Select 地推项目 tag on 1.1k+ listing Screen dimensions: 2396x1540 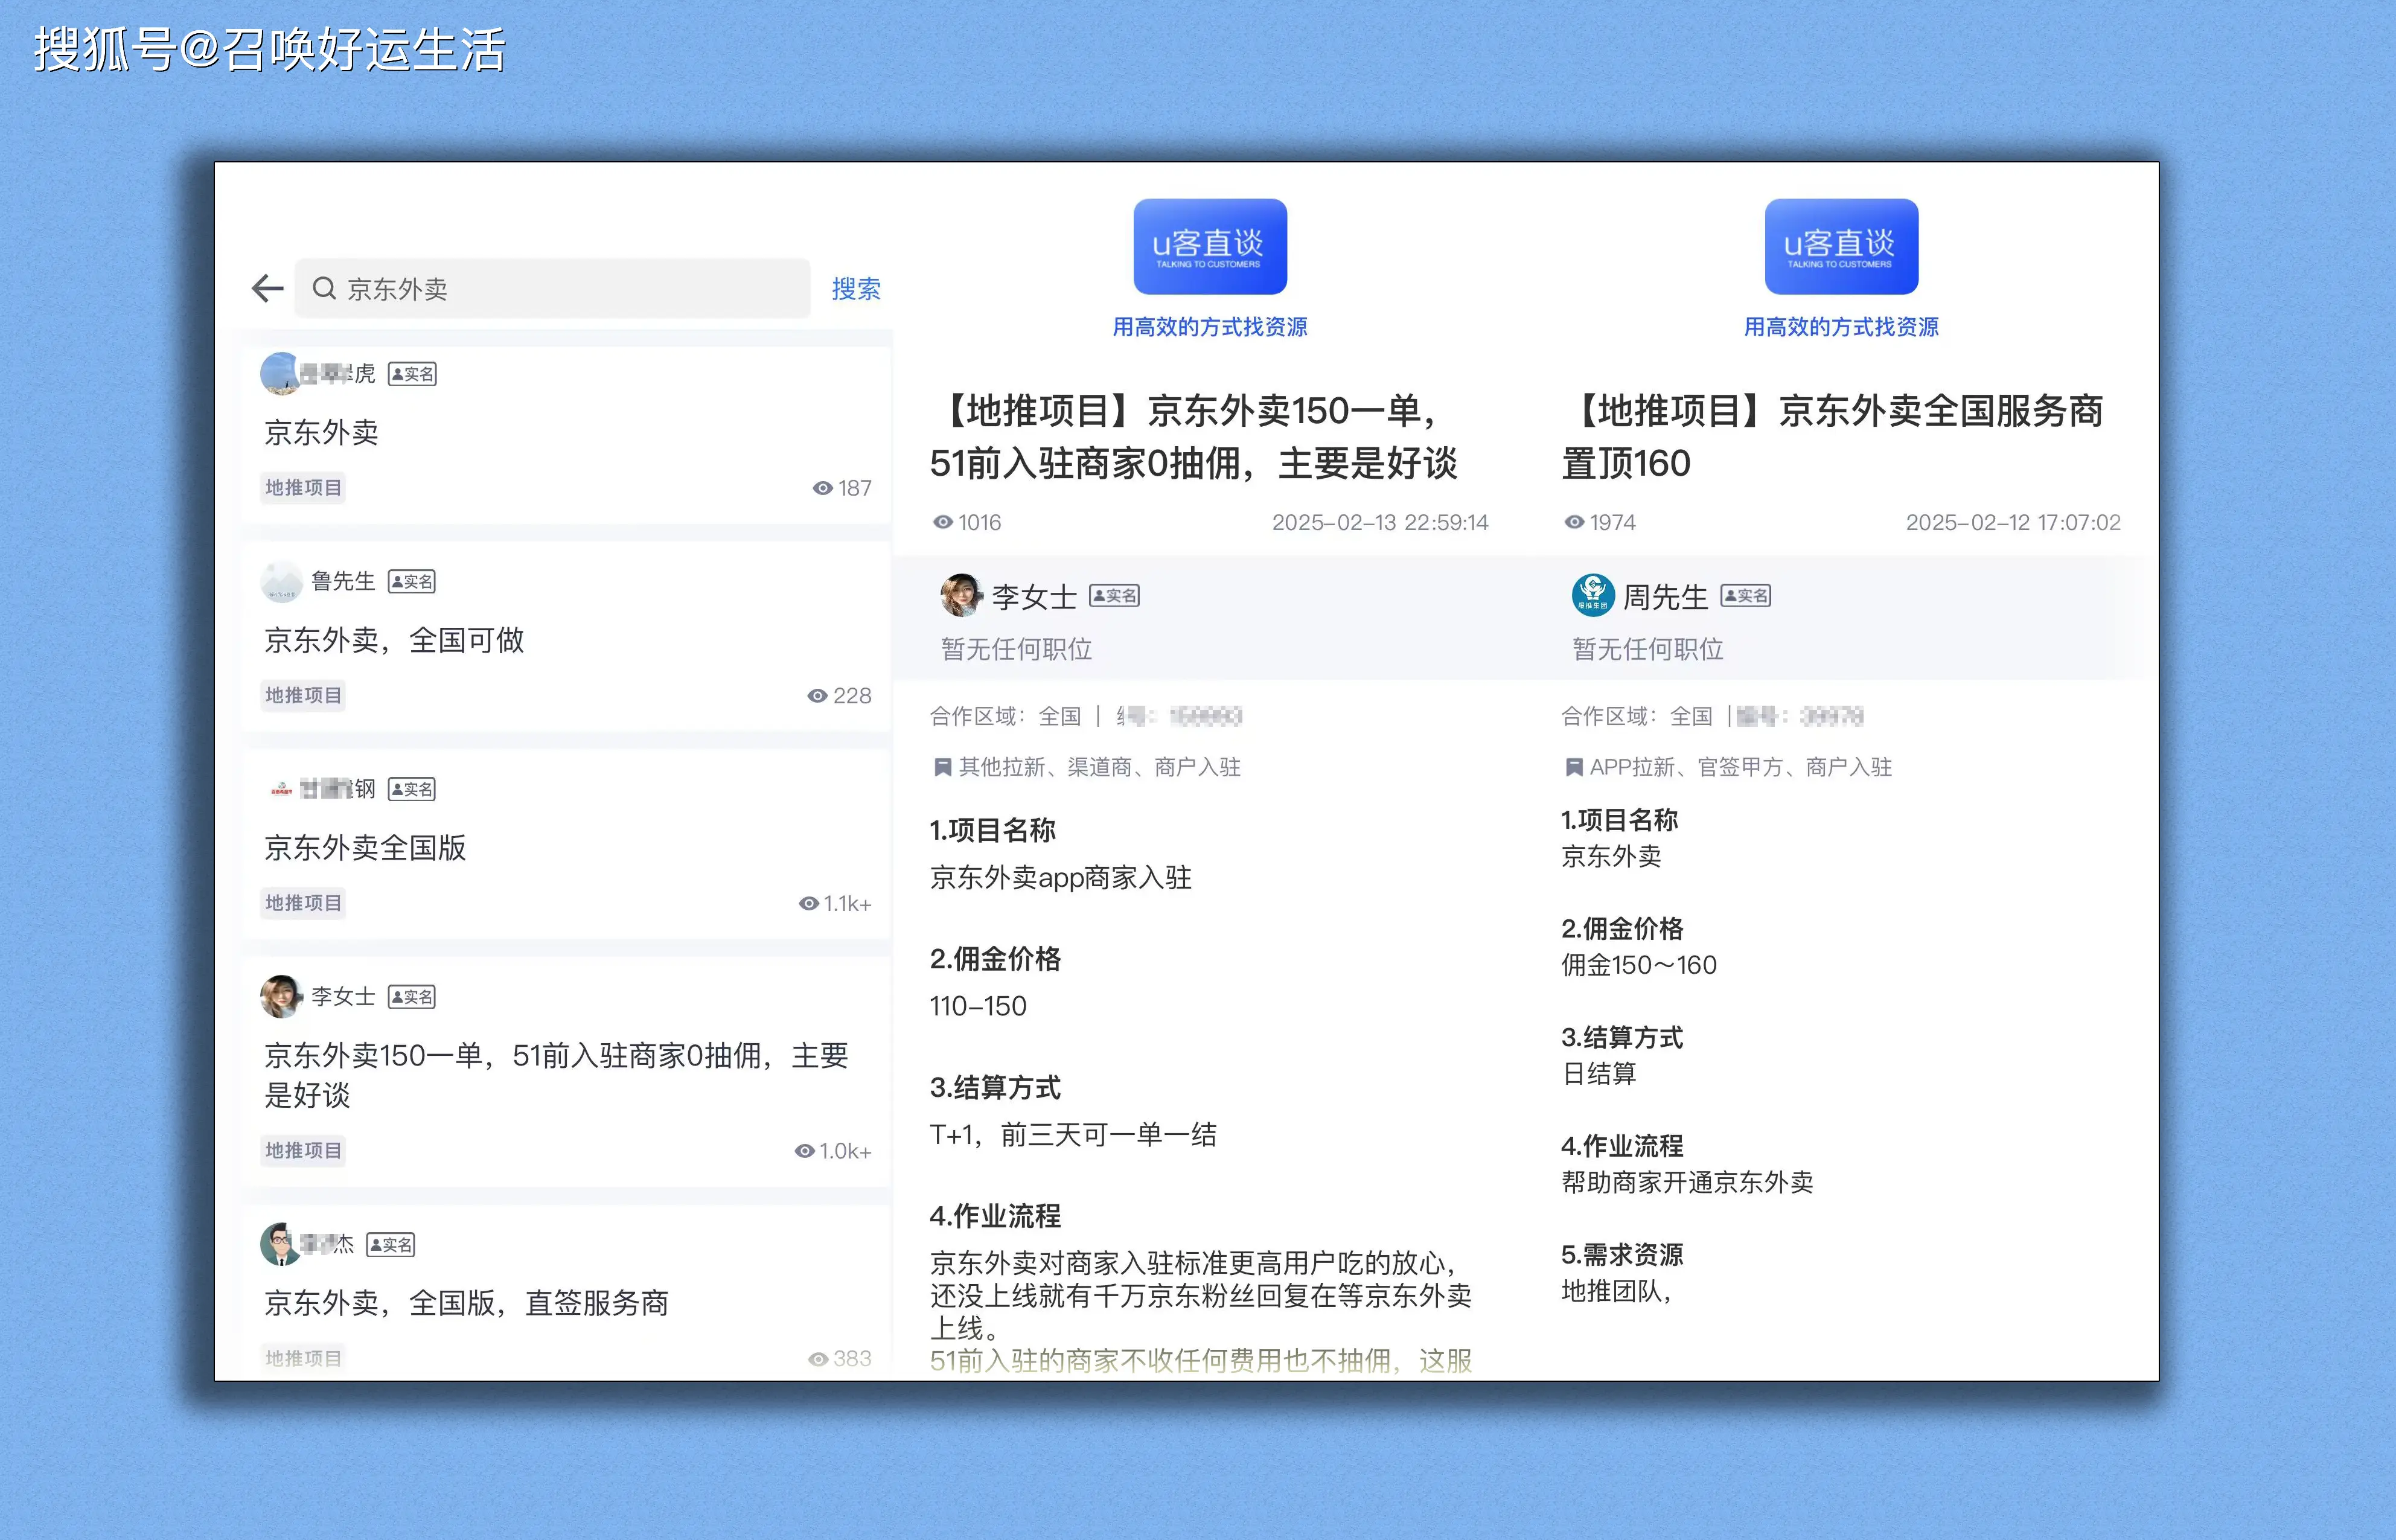(x=303, y=903)
